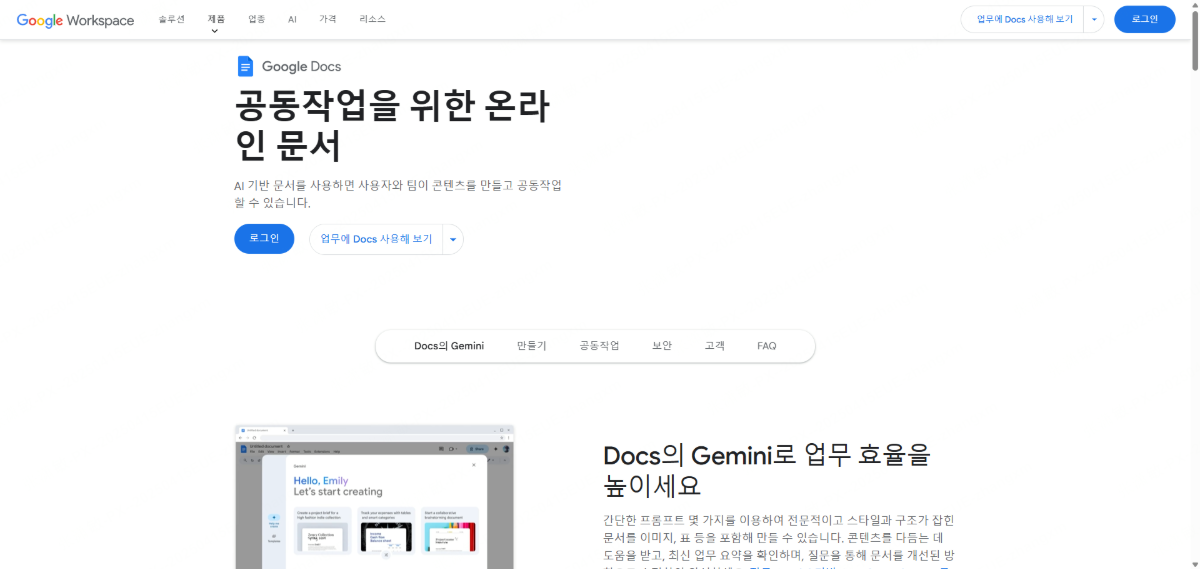Expand the 제품 menu in the header

(x=216, y=19)
